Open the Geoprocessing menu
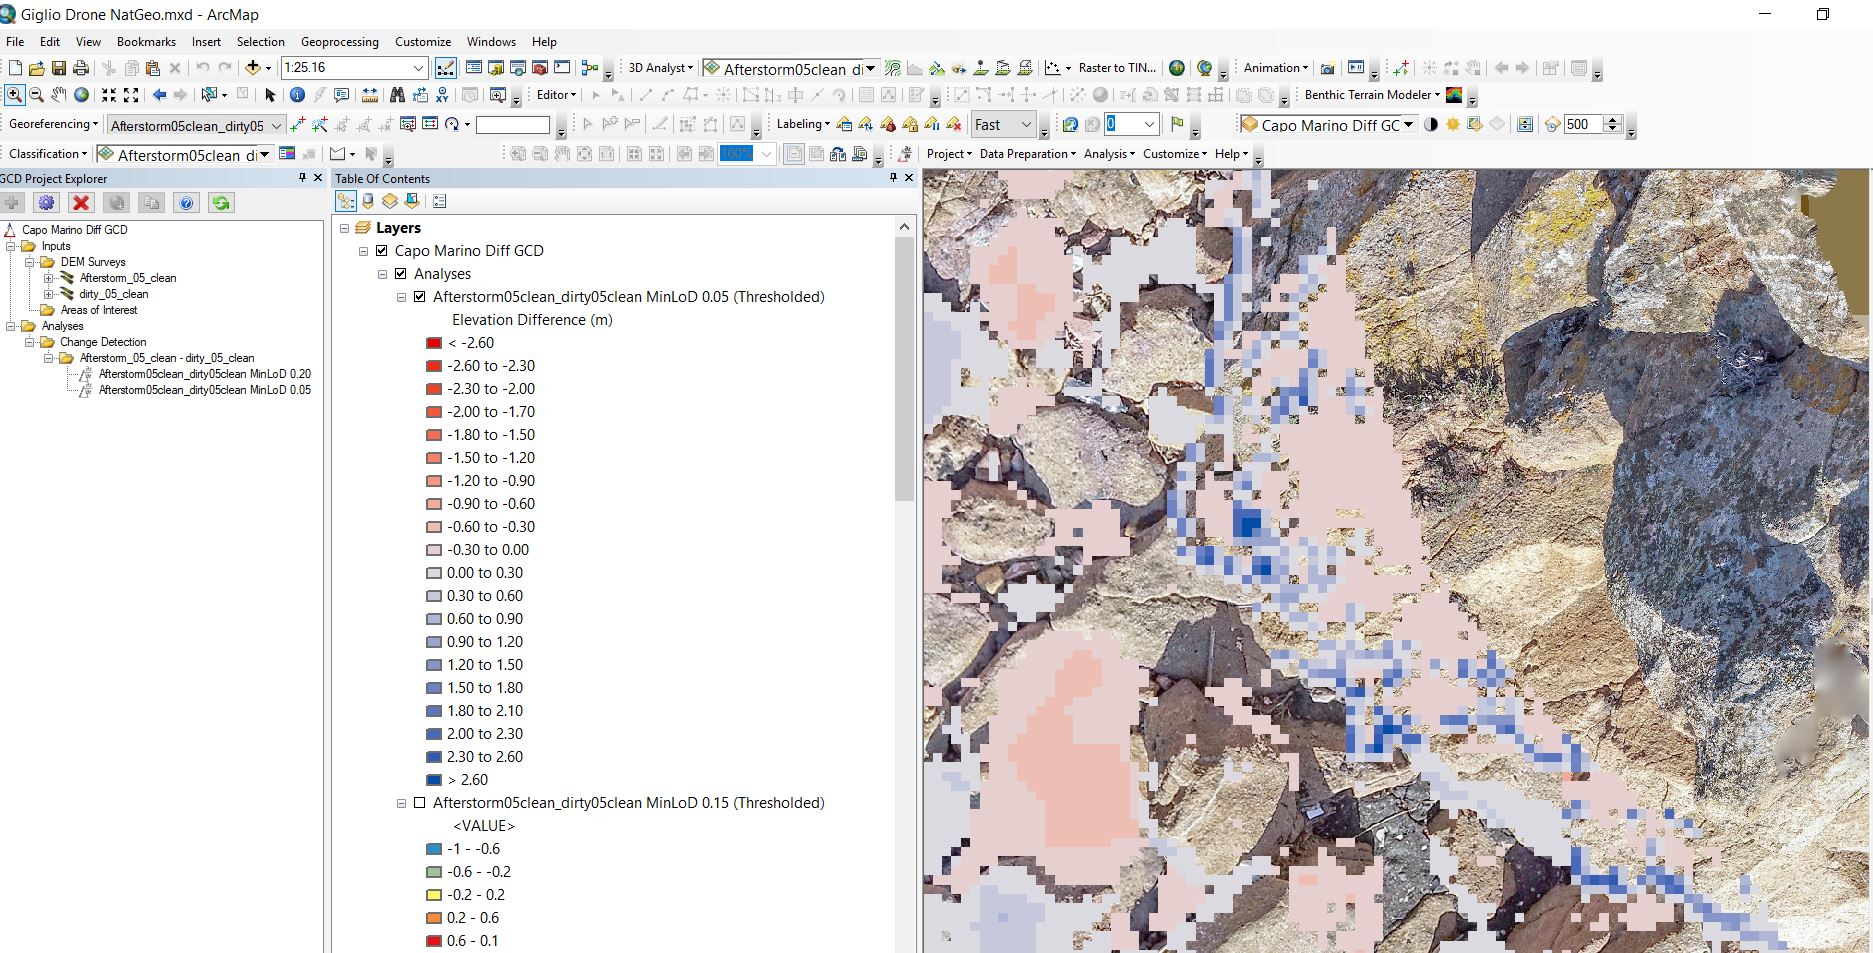Viewport: 1873px width, 953px height. (340, 42)
